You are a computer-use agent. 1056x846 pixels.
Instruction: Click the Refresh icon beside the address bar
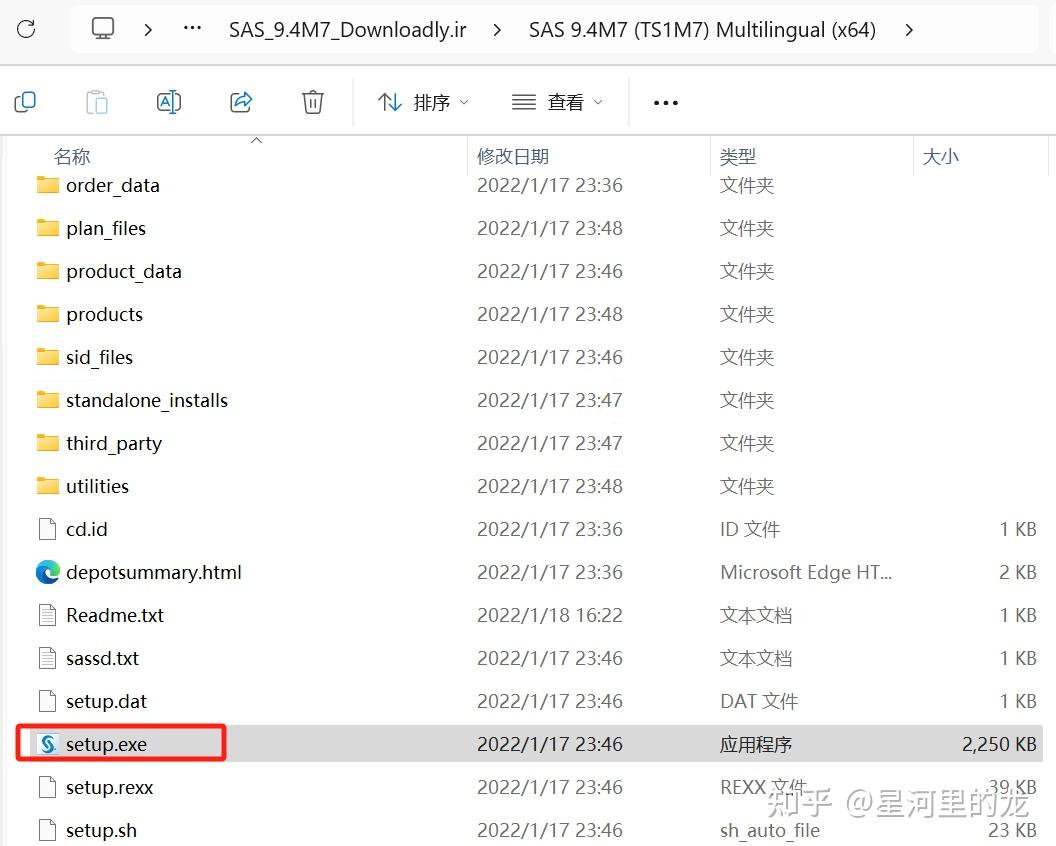coord(27,29)
